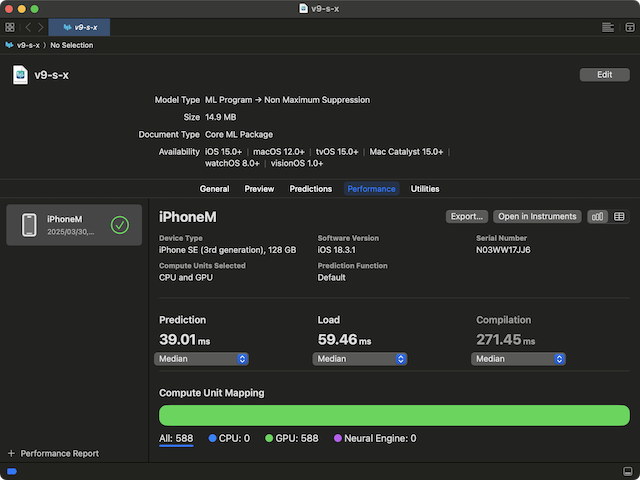The image size is (640, 480).
Task: Switch to bar chart summary view
Action: 598,216
